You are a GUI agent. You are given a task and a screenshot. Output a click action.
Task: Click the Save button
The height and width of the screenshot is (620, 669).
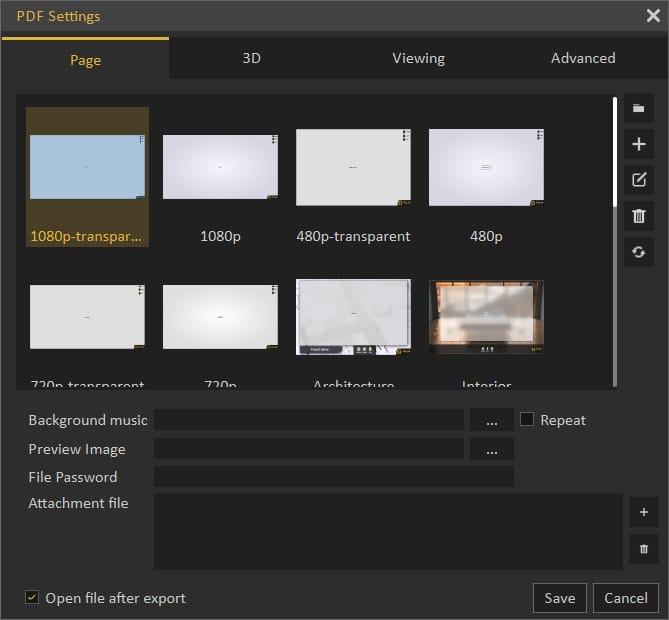coord(559,598)
